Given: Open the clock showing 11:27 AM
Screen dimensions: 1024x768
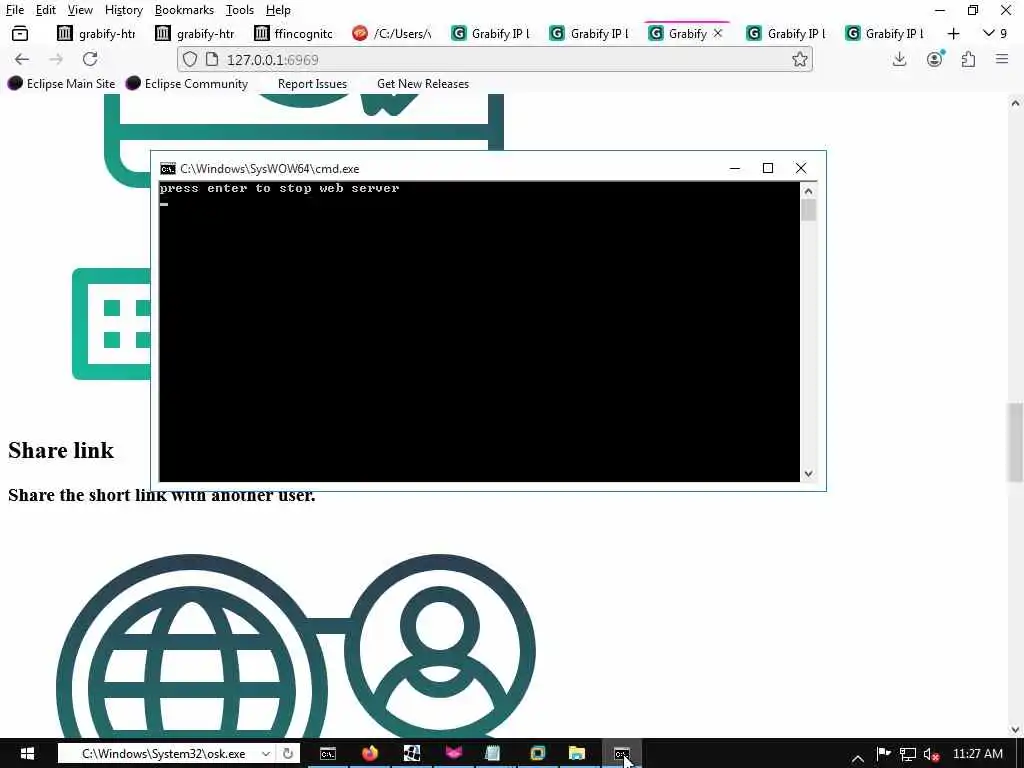Looking at the screenshot, I should (x=978, y=753).
